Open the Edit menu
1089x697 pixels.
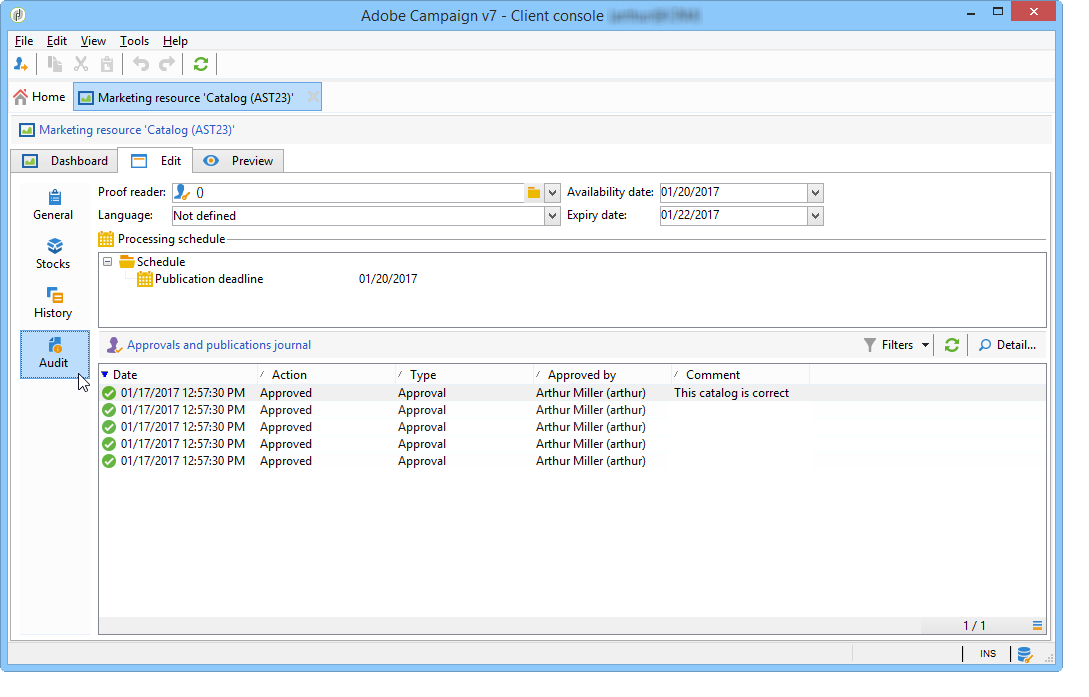pos(57,41)
